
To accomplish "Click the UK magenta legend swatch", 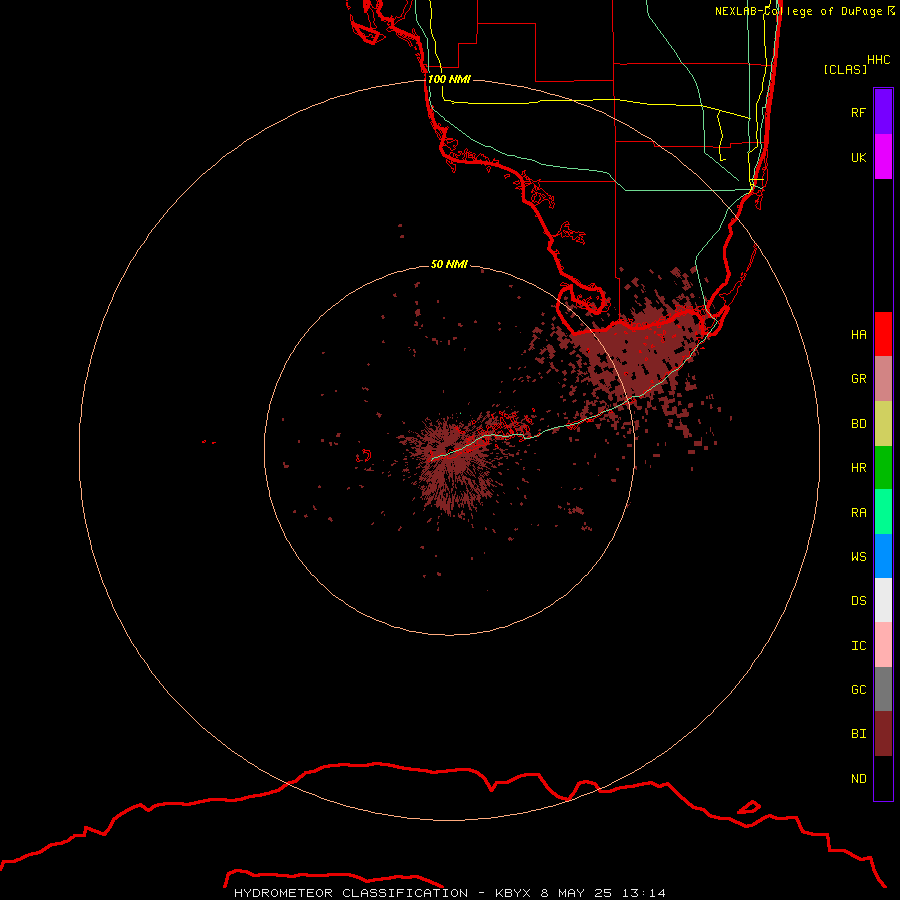I will coord(883,157).
